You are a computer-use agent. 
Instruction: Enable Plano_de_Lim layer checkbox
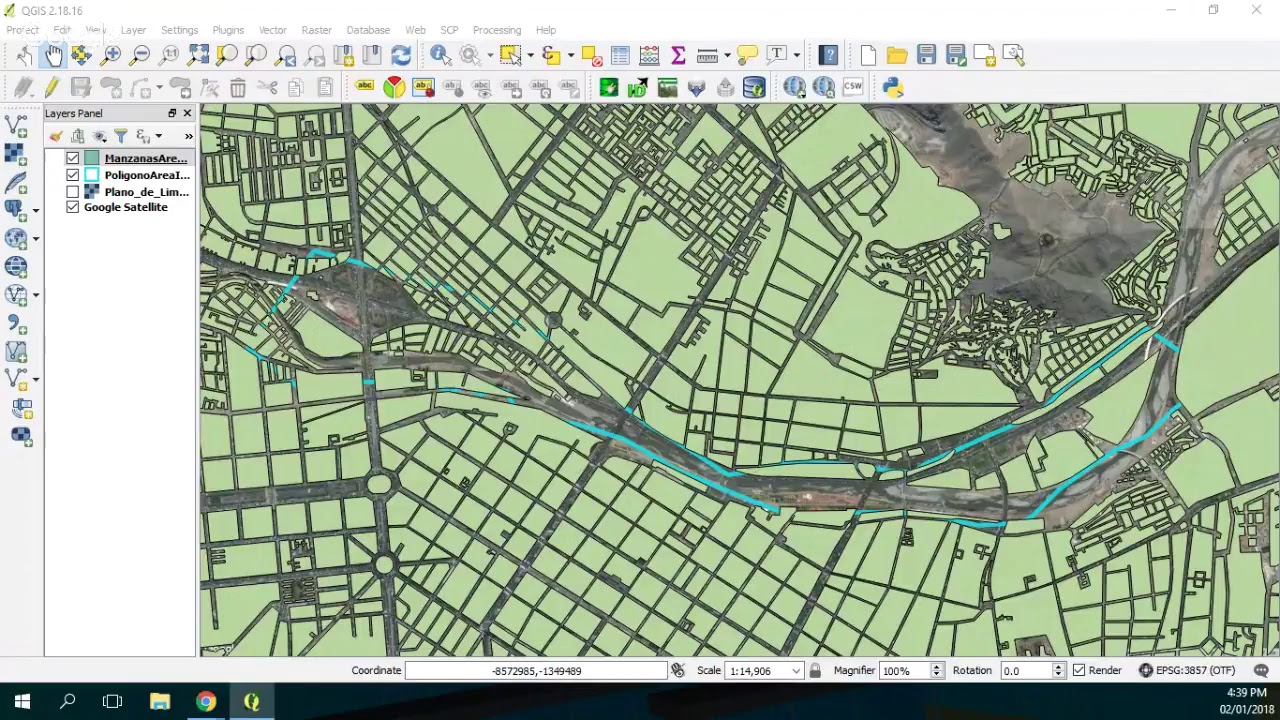[x=72, y=192]
